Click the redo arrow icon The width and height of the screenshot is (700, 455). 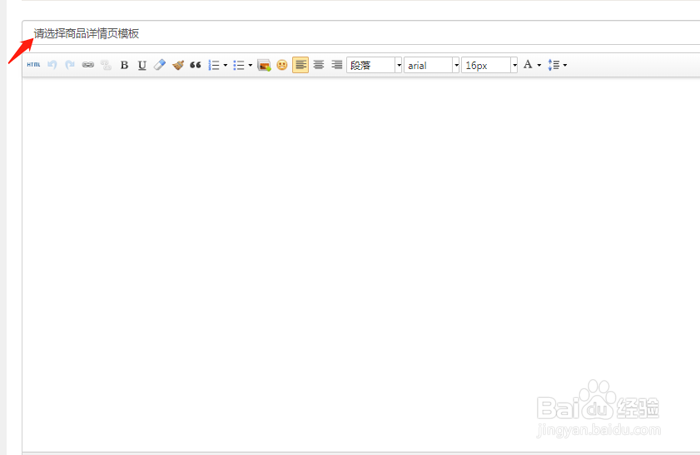click(x=70, y=65)
